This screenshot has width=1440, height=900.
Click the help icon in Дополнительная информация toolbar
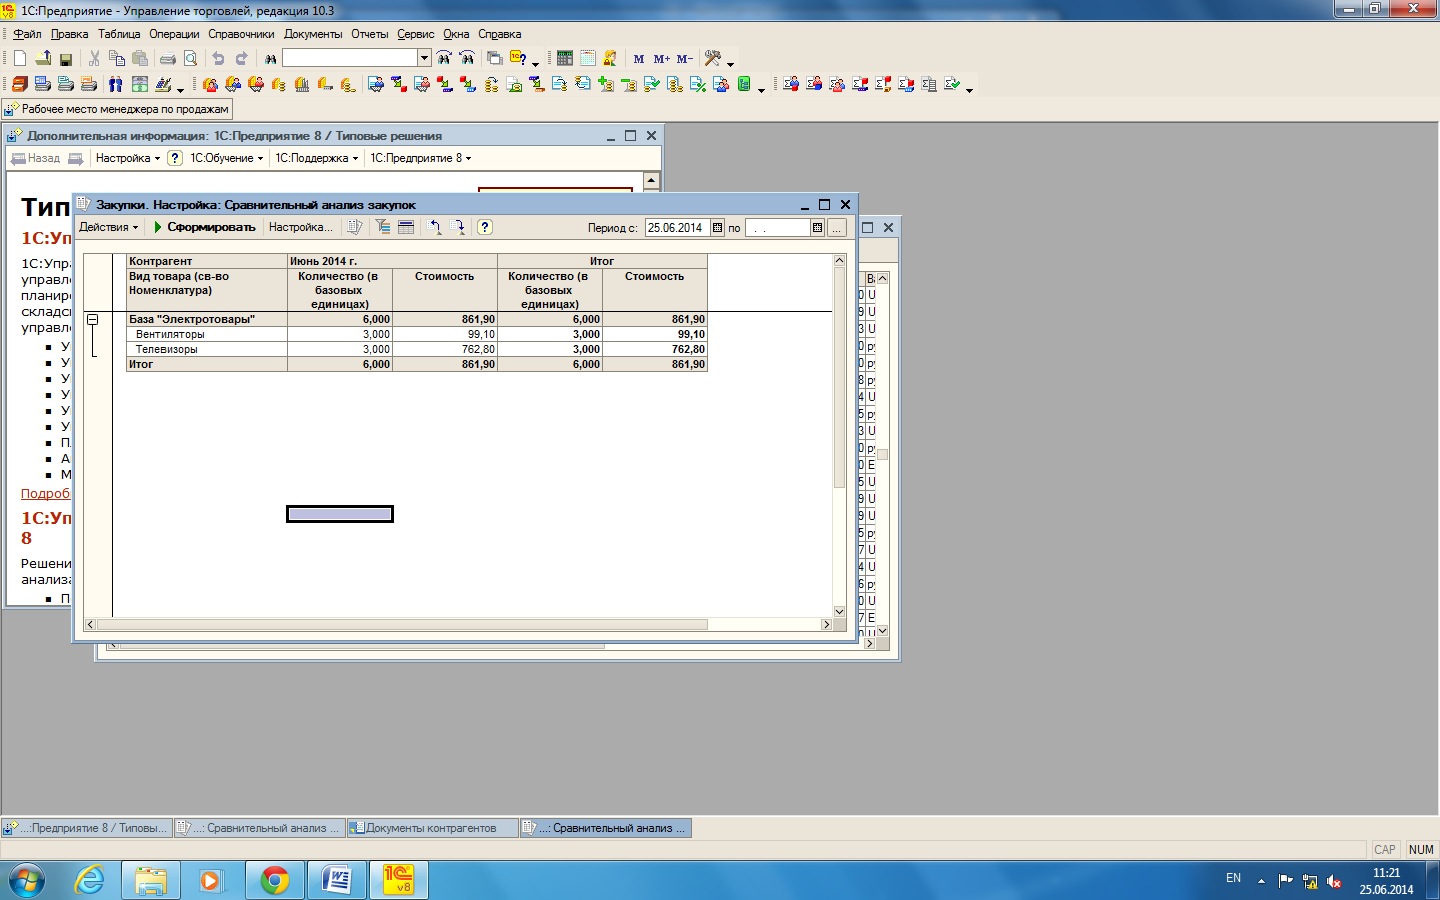[175, 158]
